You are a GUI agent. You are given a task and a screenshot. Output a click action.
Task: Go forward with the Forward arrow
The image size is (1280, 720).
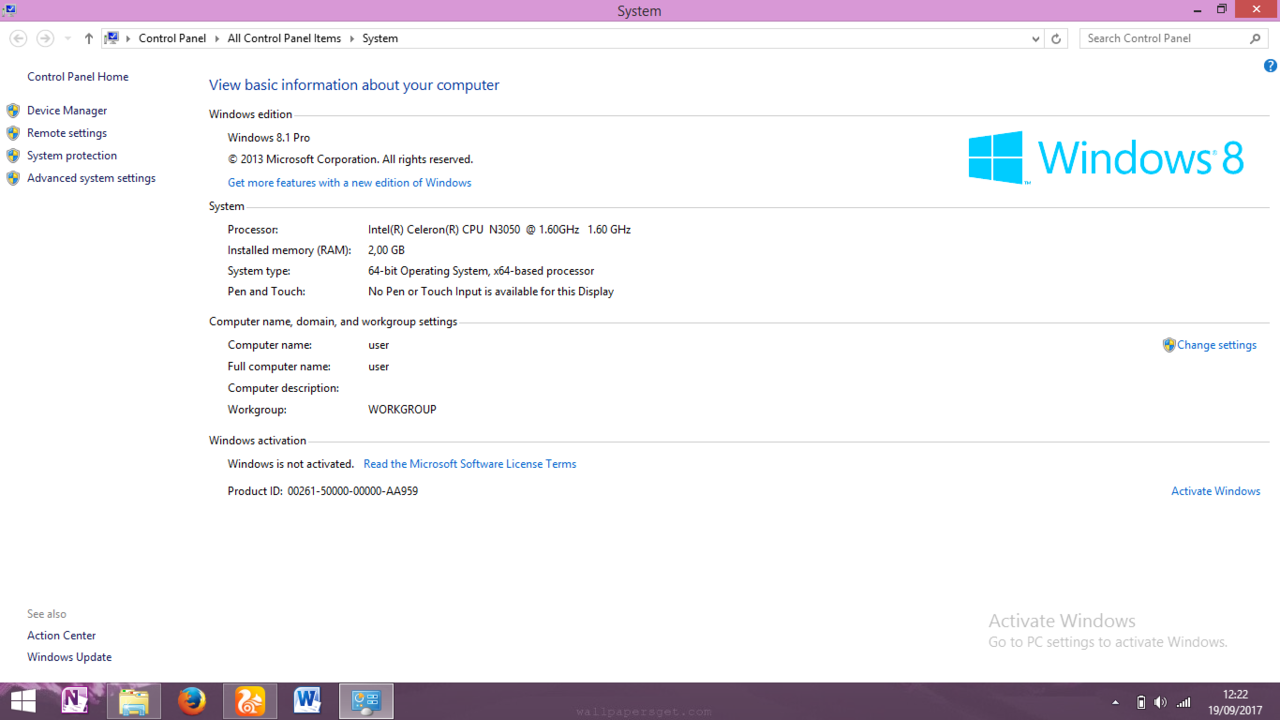click(45, 38)
